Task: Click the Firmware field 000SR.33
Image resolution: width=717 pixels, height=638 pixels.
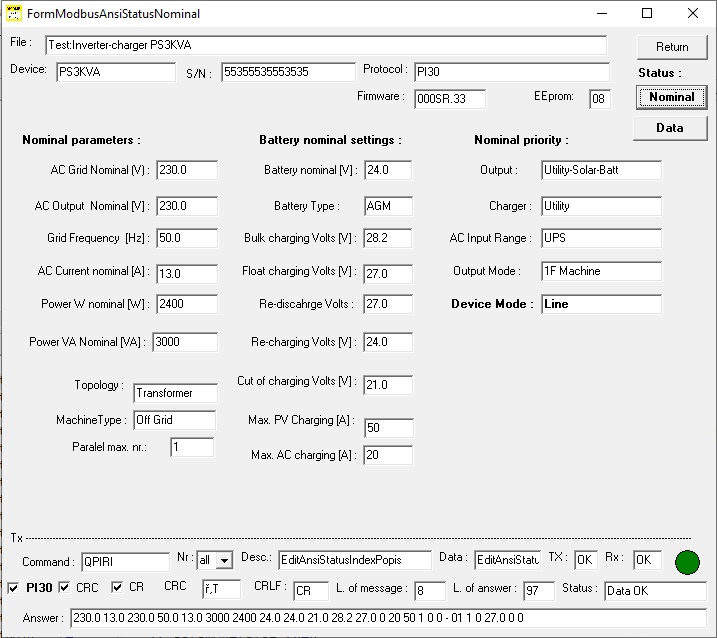Action: (449, 98)
